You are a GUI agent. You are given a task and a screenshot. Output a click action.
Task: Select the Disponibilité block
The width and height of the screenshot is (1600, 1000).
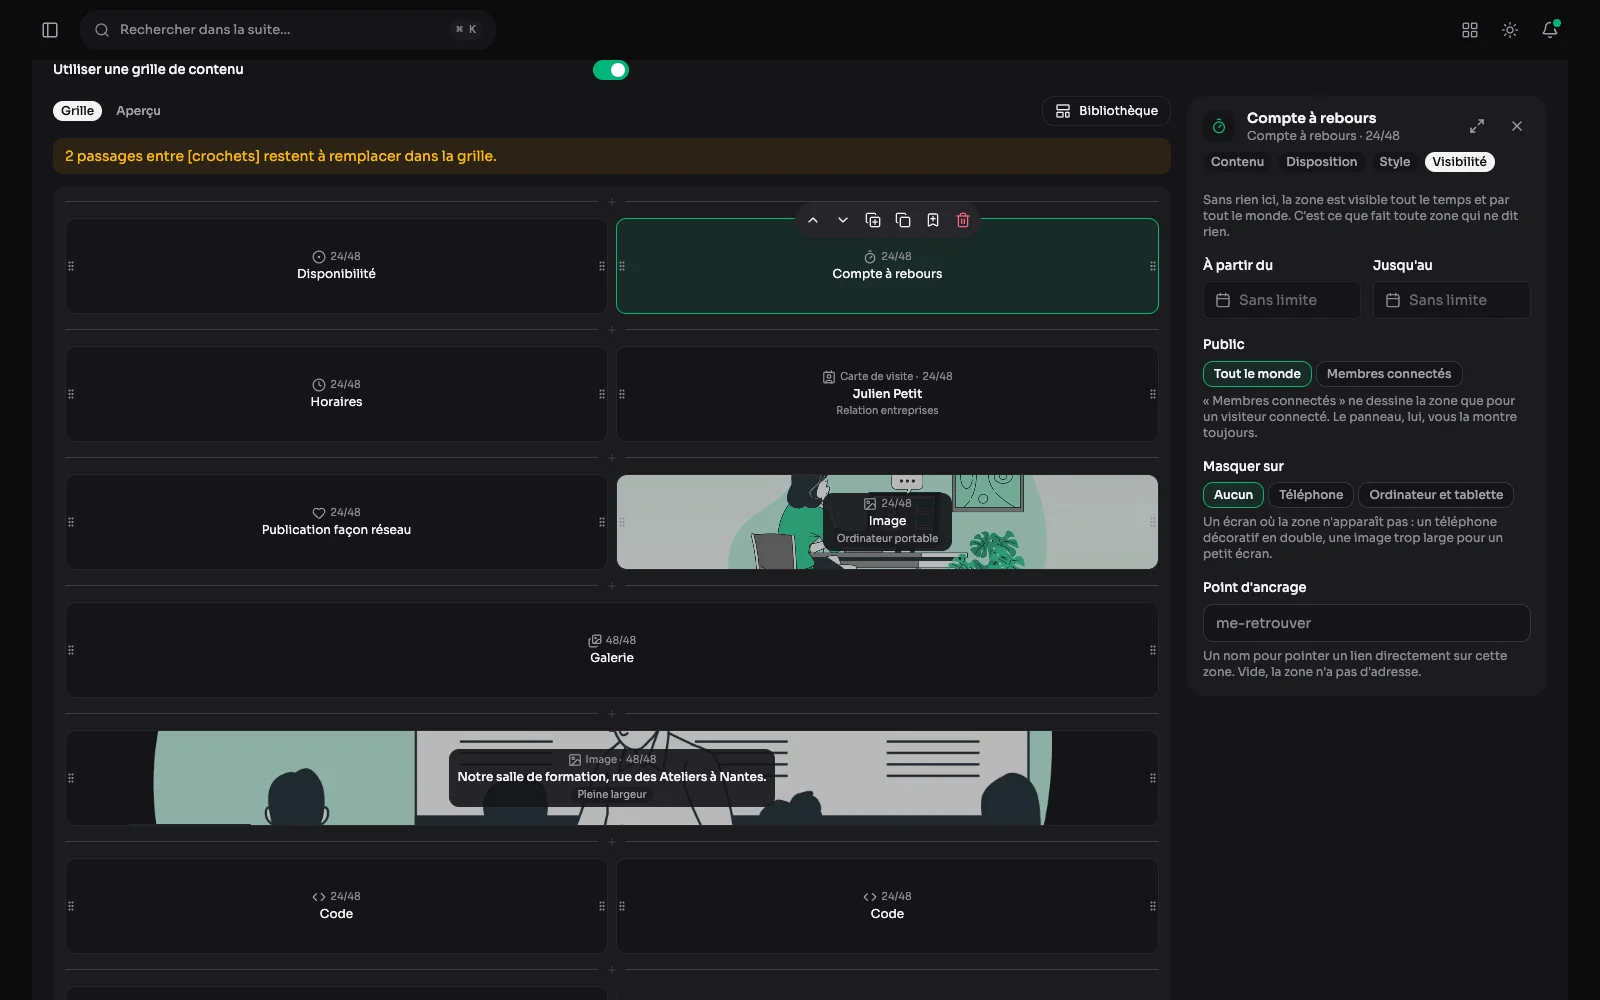[x=336, y=266]
